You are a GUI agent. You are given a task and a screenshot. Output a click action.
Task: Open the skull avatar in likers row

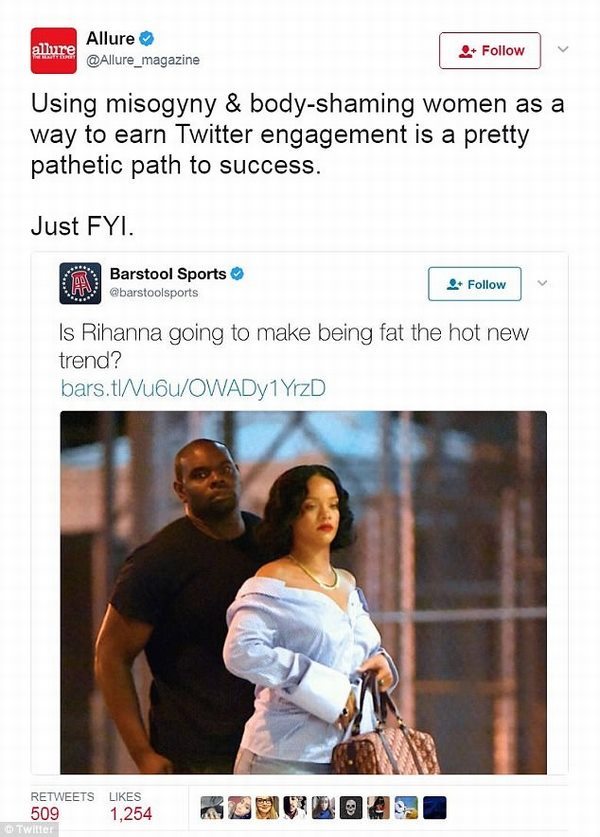point(351,807)
